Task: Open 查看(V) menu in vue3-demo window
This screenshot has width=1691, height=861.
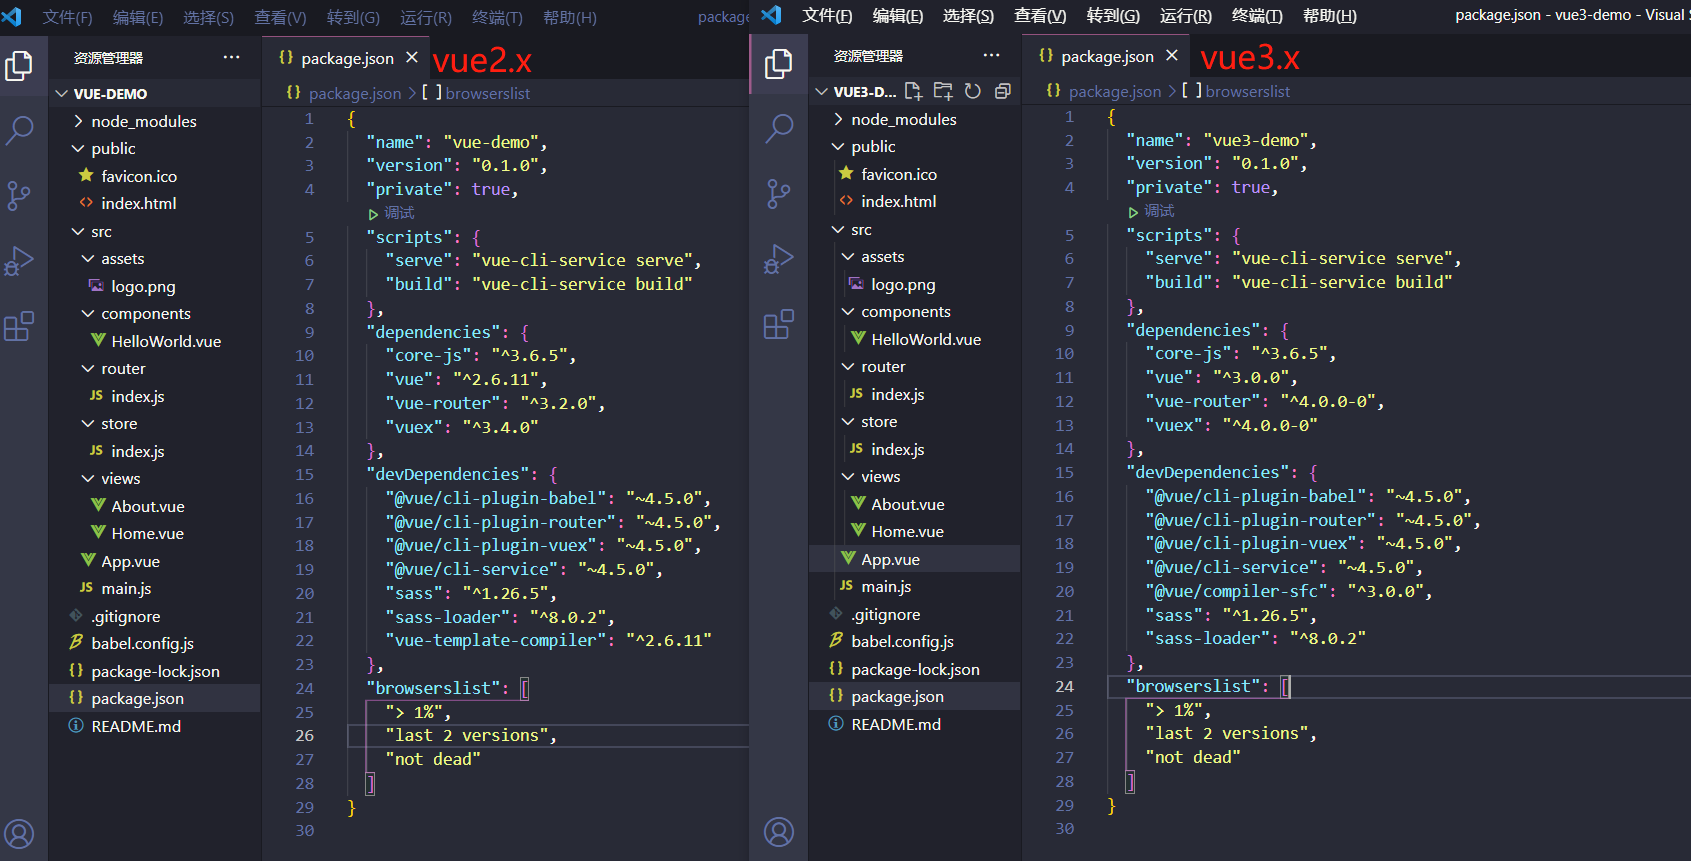Action: click(x=1040, y=16)
